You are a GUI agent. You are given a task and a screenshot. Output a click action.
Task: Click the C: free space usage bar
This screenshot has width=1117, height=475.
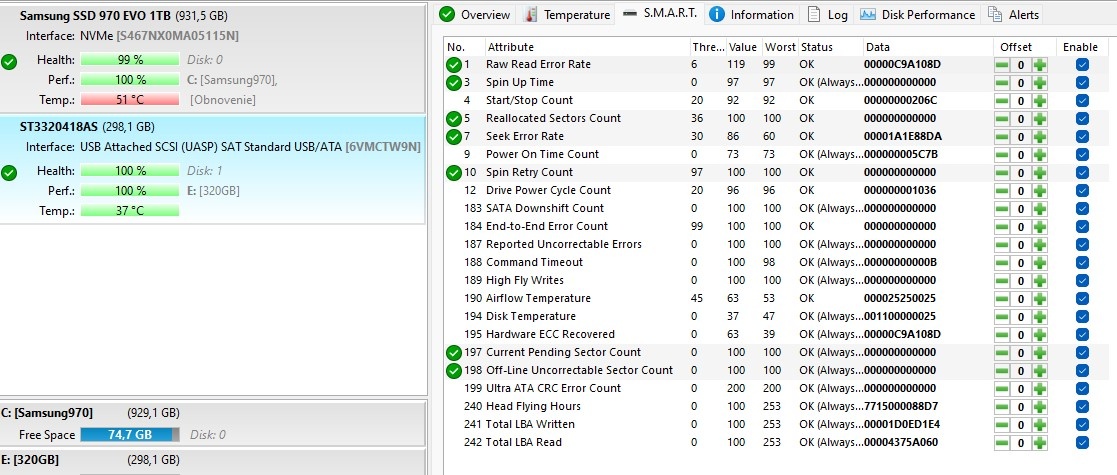tap(130, 435)
